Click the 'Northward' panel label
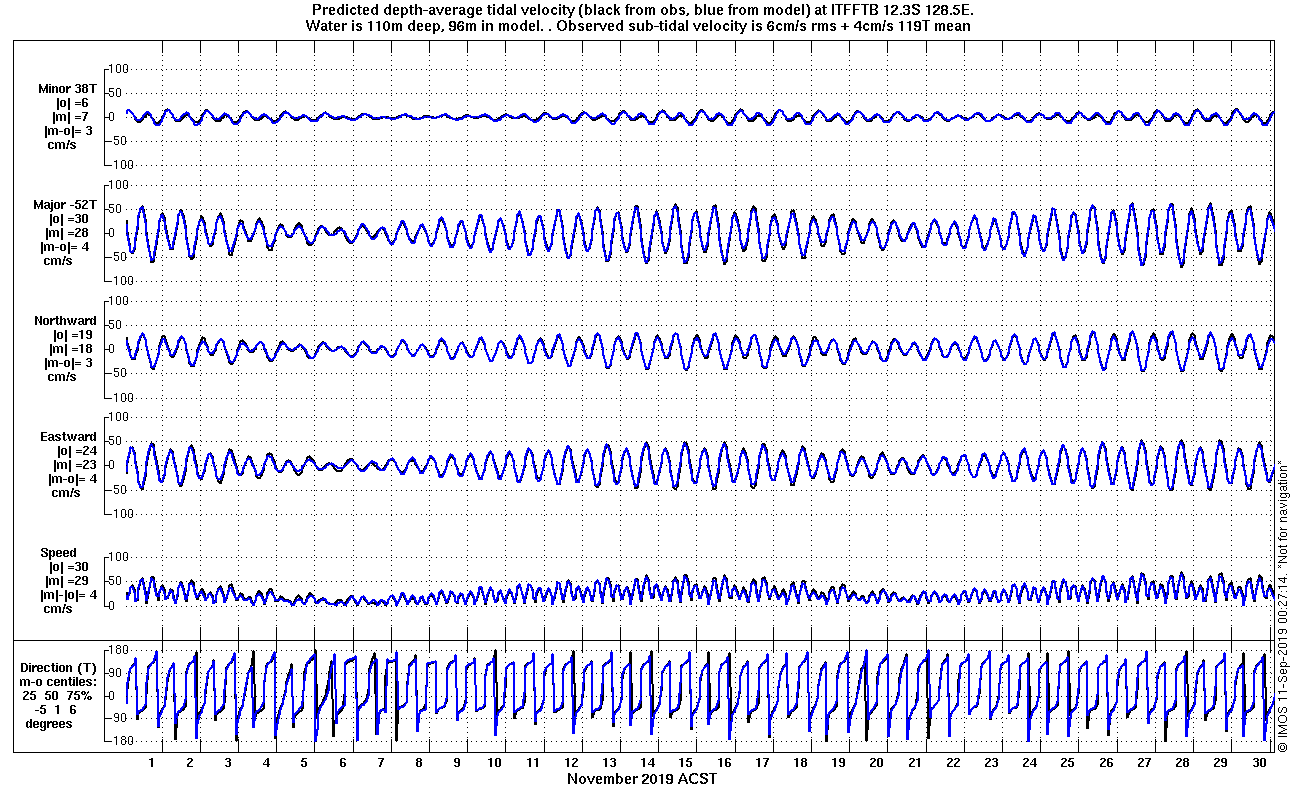This screenshot has height=800, width=1300. [x=64, y=320]
